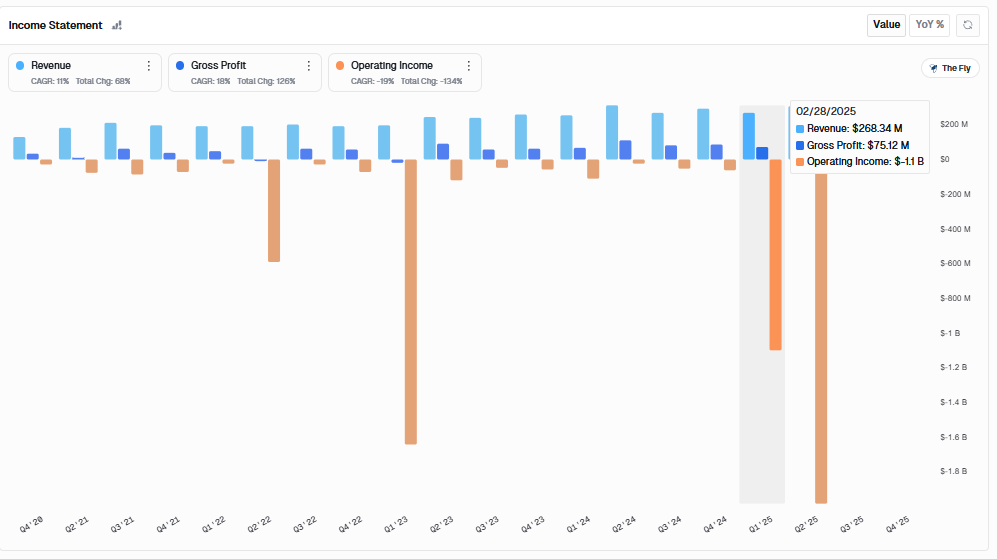Click the Income Statement heading
Screen dimensions: 997x559
point(54,25)
